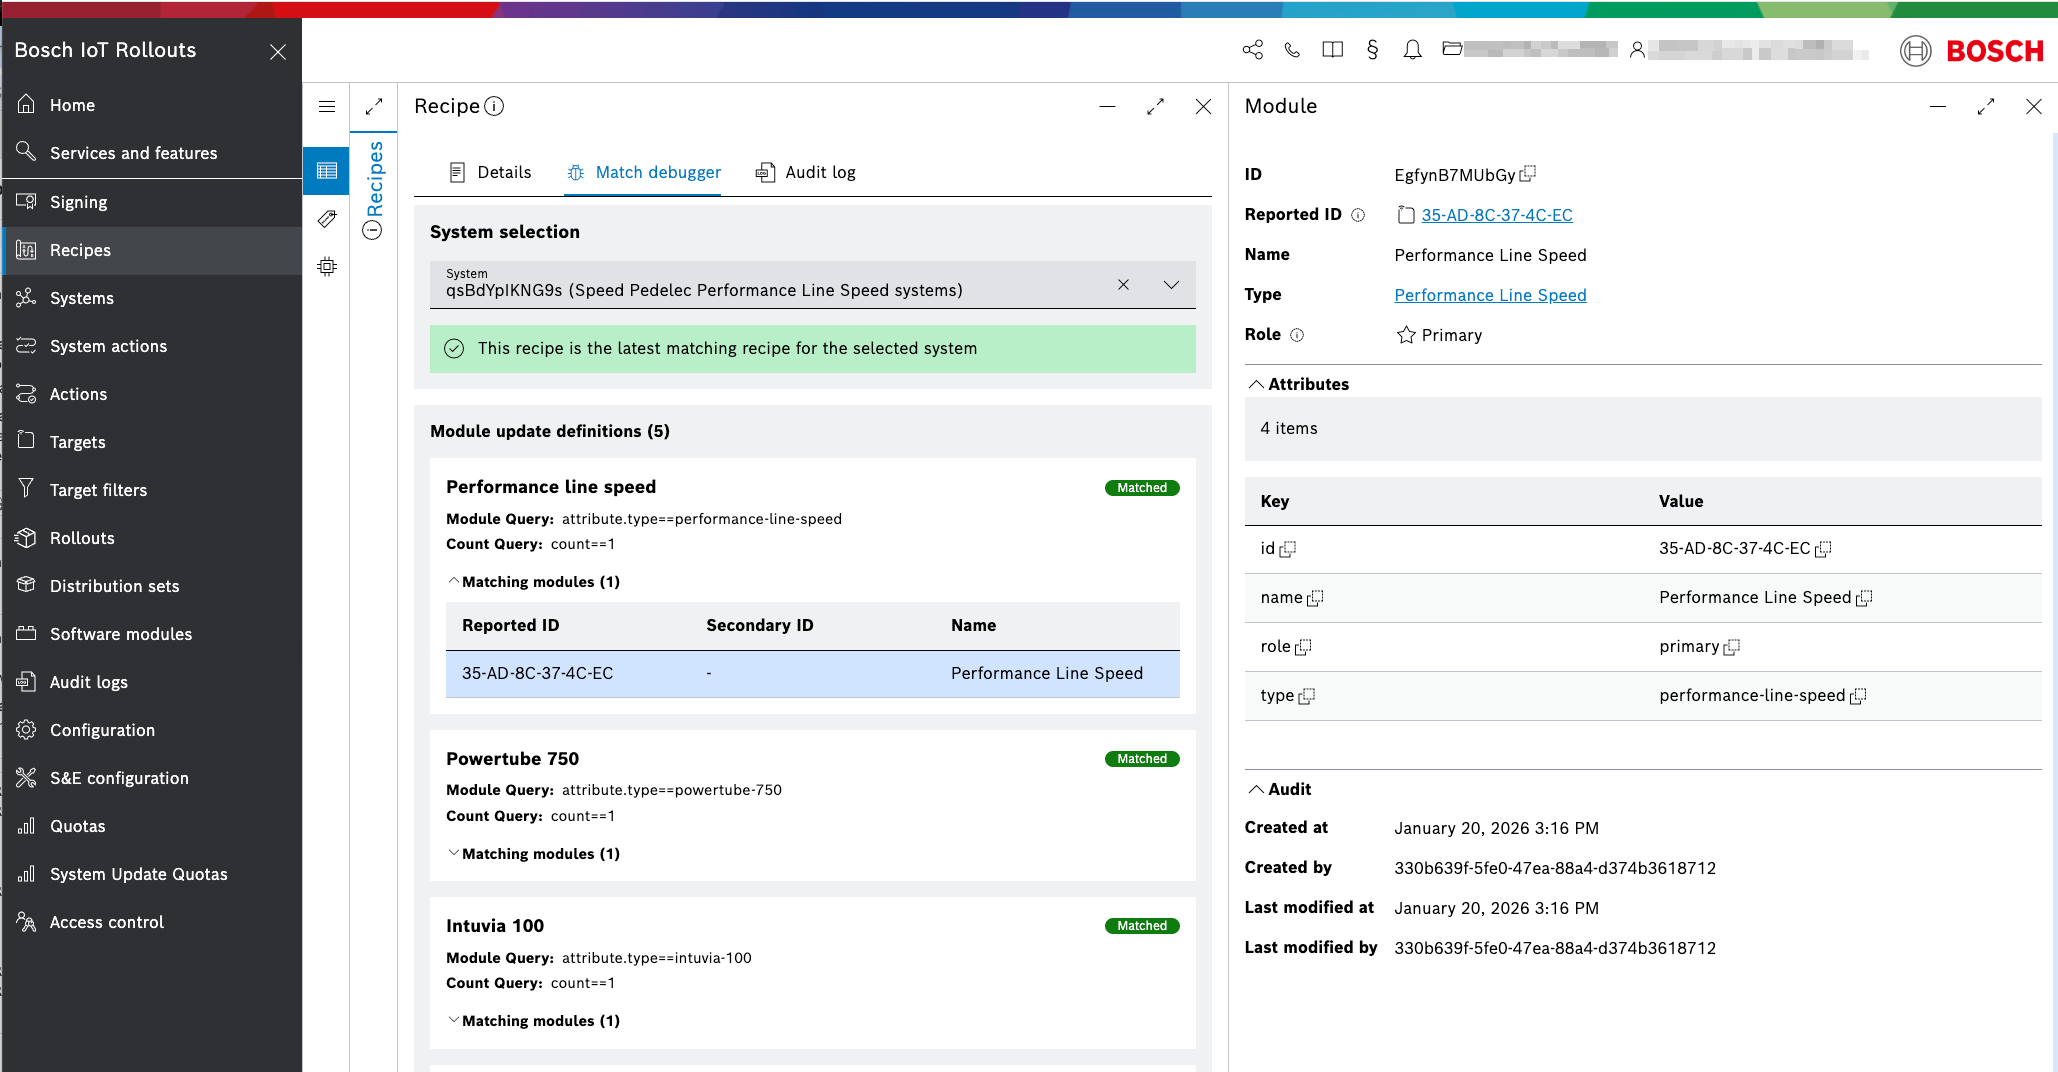
Task: Click the notifications bell icon
Action: click(1412, 50)
